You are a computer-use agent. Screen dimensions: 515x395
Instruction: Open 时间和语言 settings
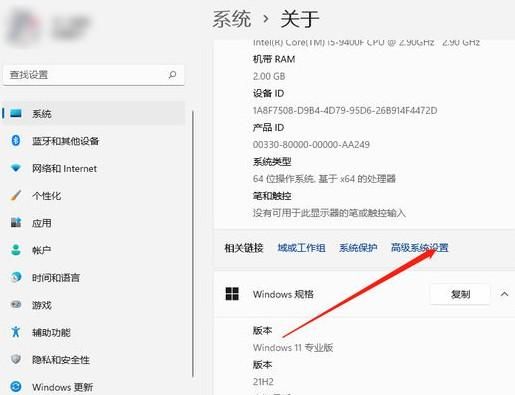(93, 277)
